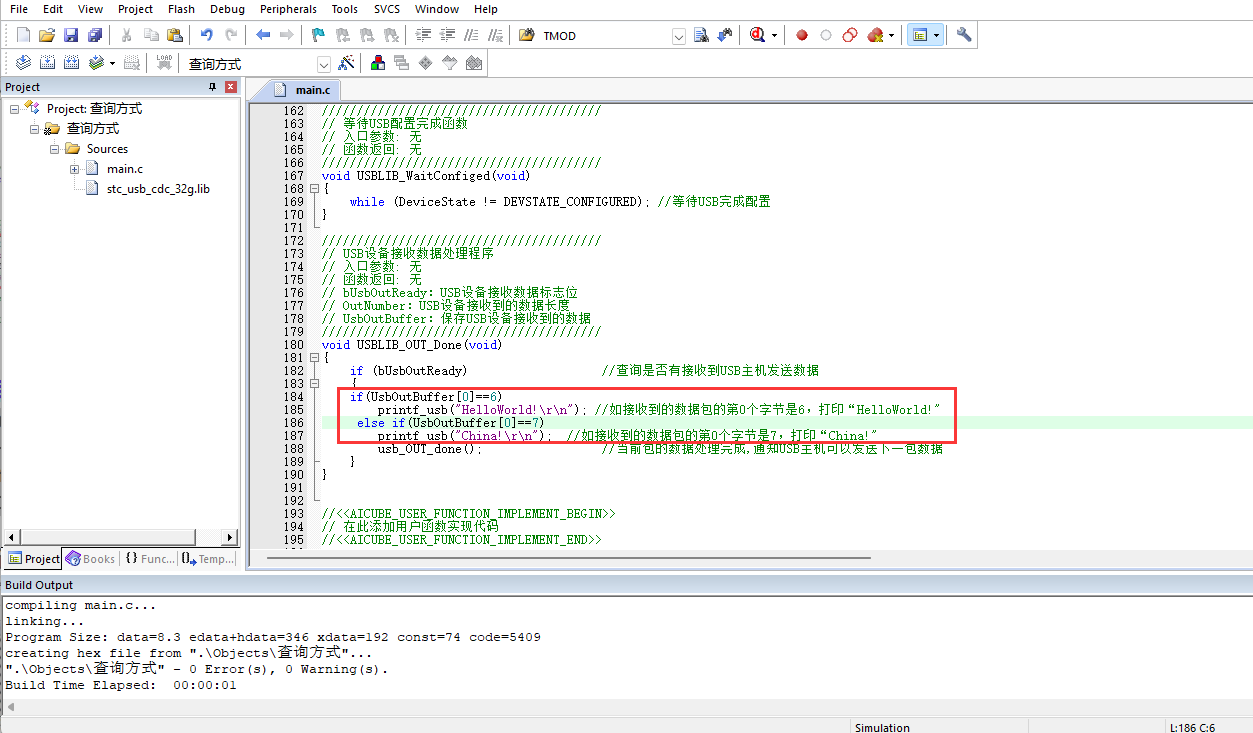Screen dimensions: 1253x733
Task: Click the Translate current file icon
Action: tap(23, 63)
